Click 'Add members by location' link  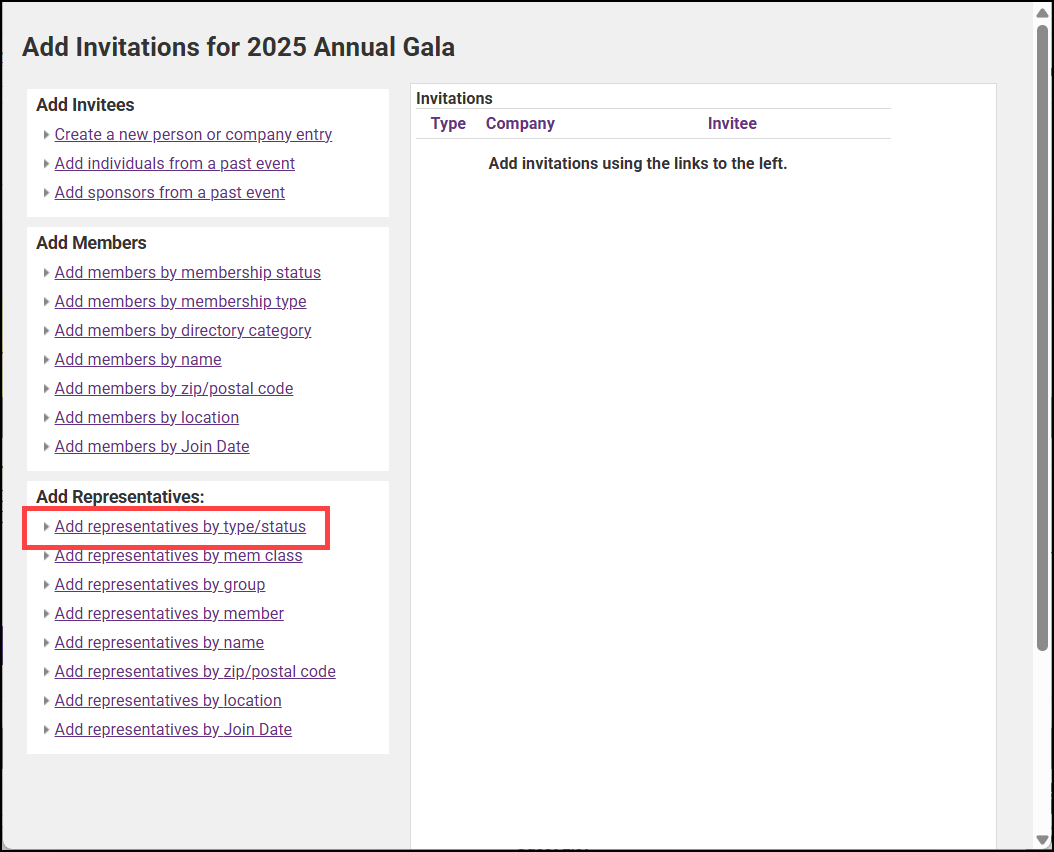[147, 417]
